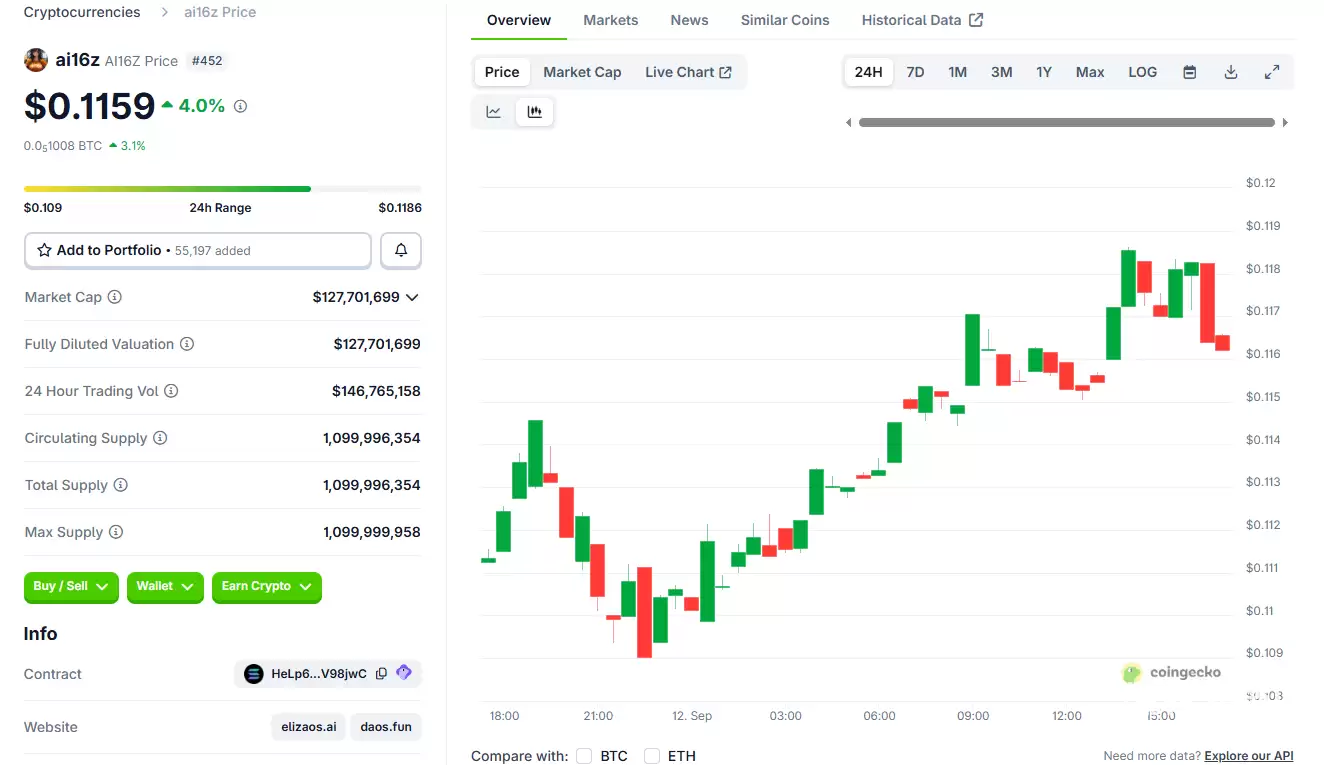Copy the contract address icon

[381, 674]
